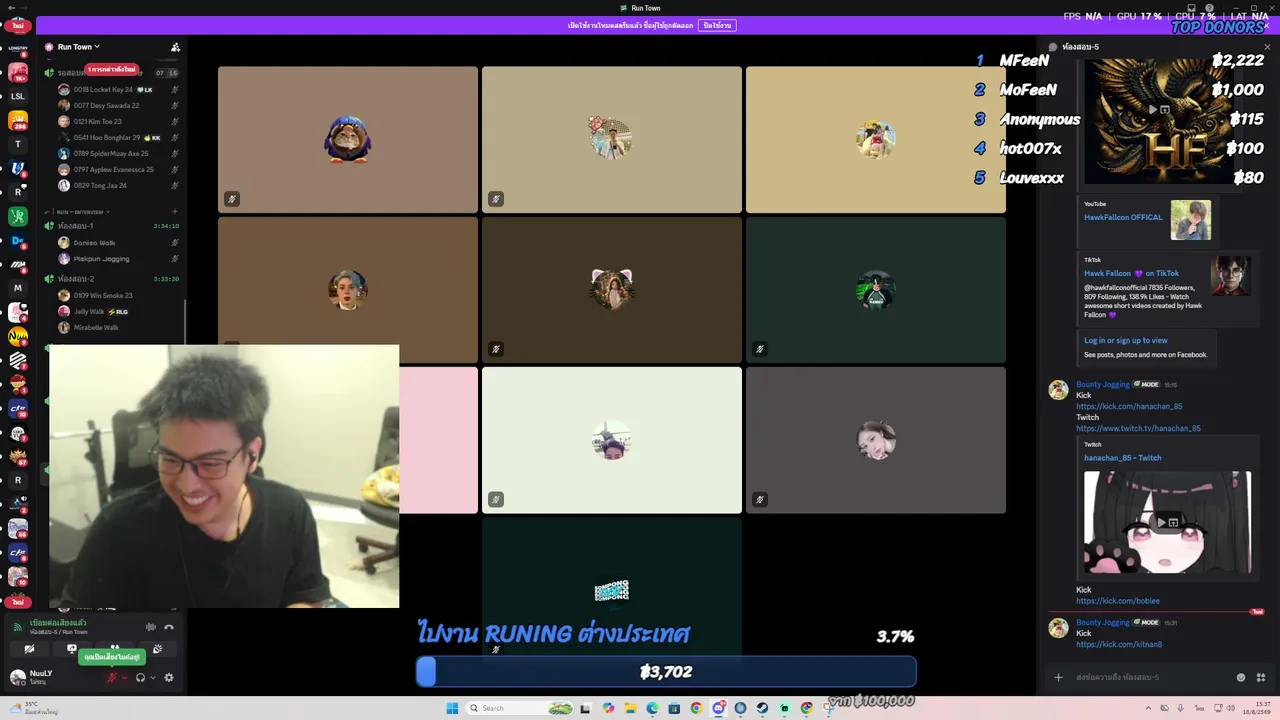Start screen sharing from the voice panel
The width and height of the screenshot is (1280, 720).
point(72,649)
